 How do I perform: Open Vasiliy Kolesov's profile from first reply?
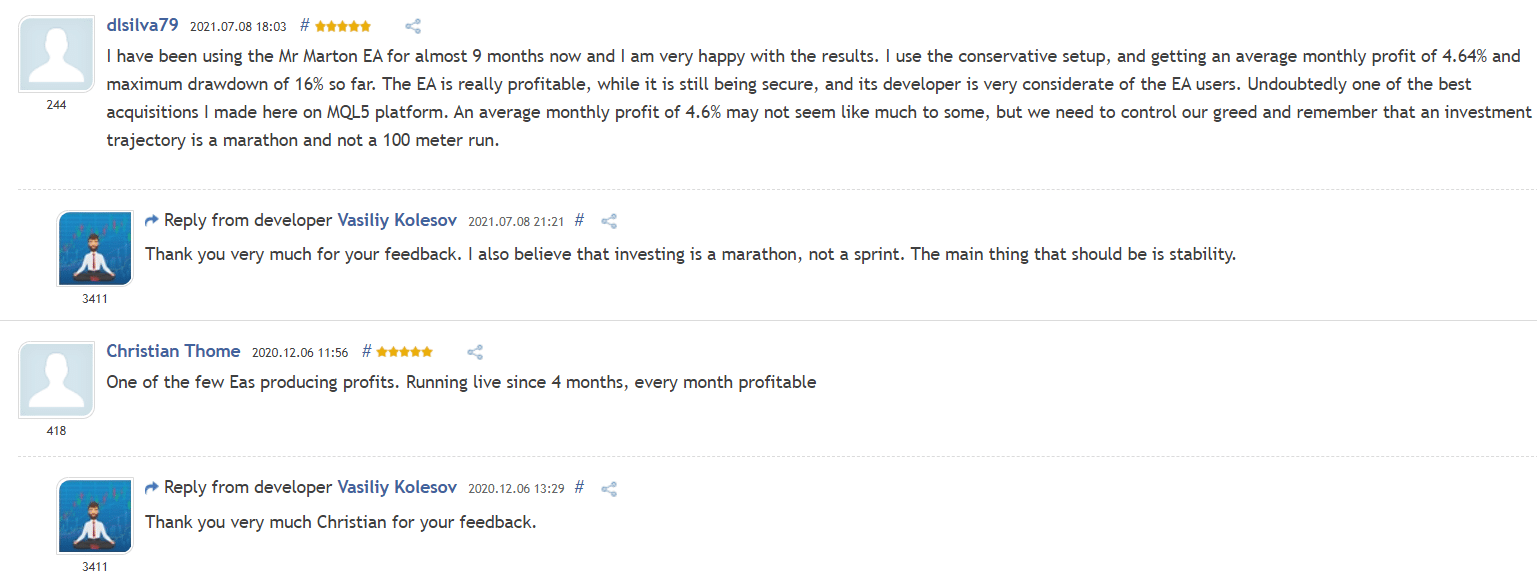click(x=397, y=220)
